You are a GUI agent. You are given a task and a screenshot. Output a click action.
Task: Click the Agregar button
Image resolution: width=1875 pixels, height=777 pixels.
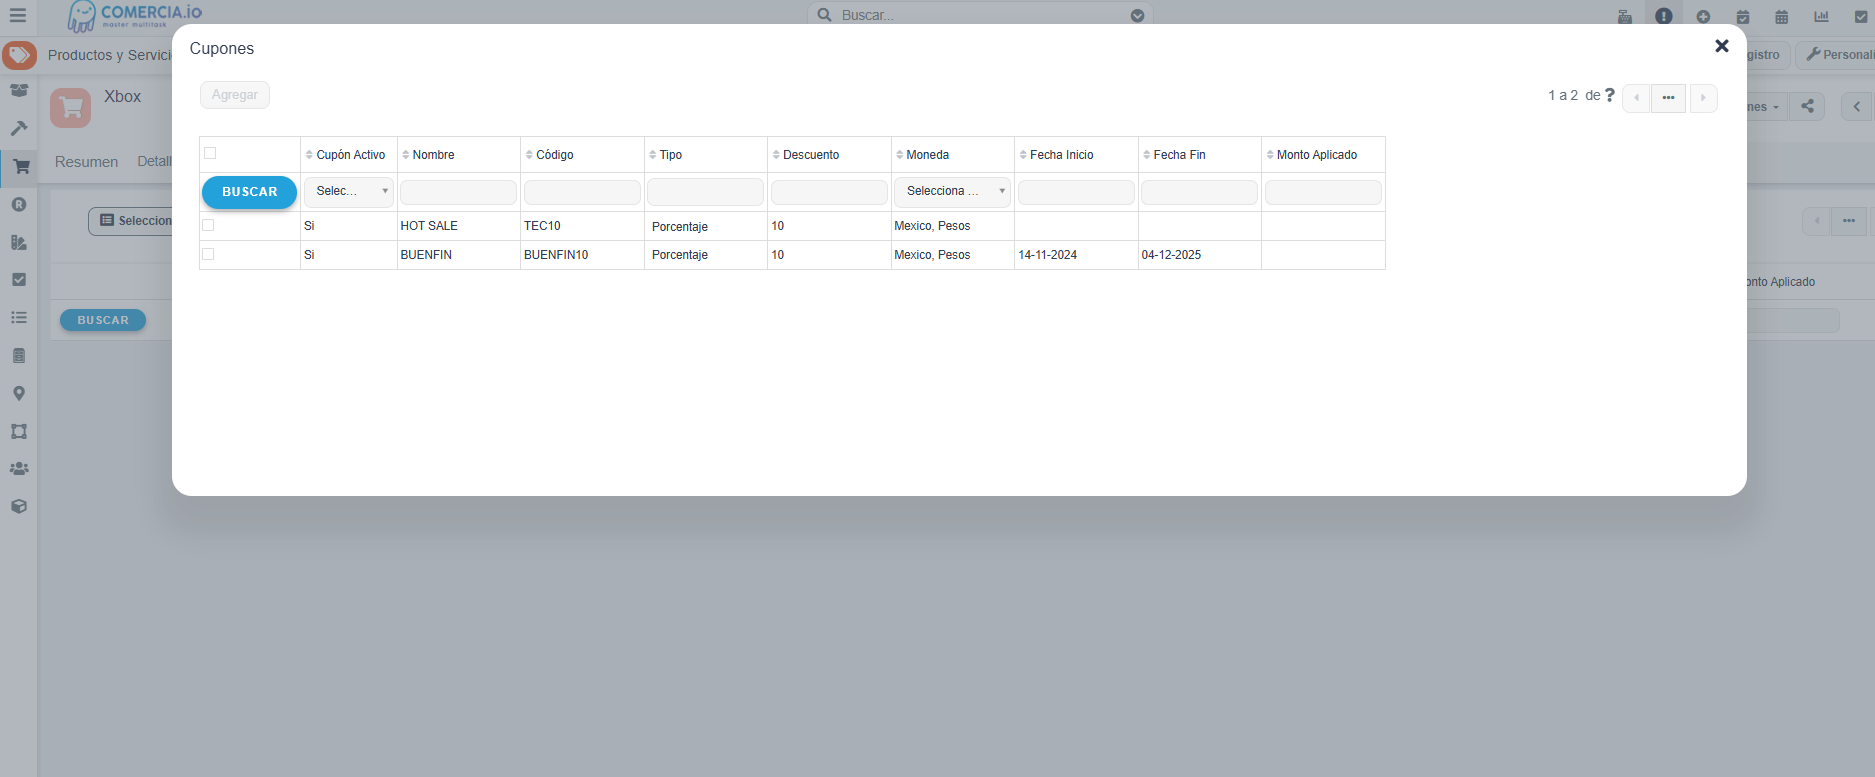tap(235, 95)
